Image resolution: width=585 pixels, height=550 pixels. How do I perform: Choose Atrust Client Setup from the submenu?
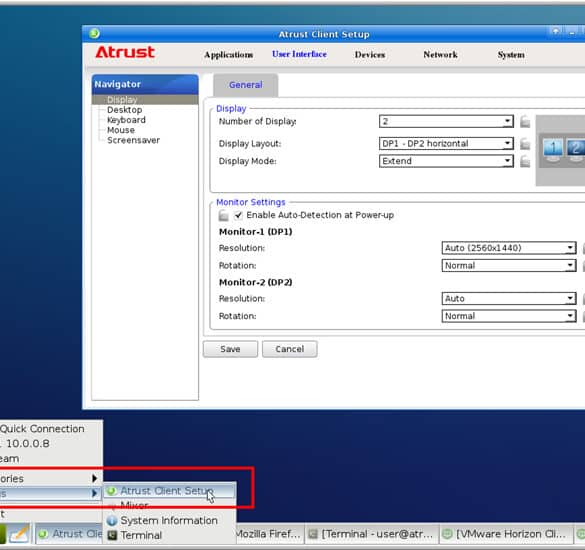point(169,491)
